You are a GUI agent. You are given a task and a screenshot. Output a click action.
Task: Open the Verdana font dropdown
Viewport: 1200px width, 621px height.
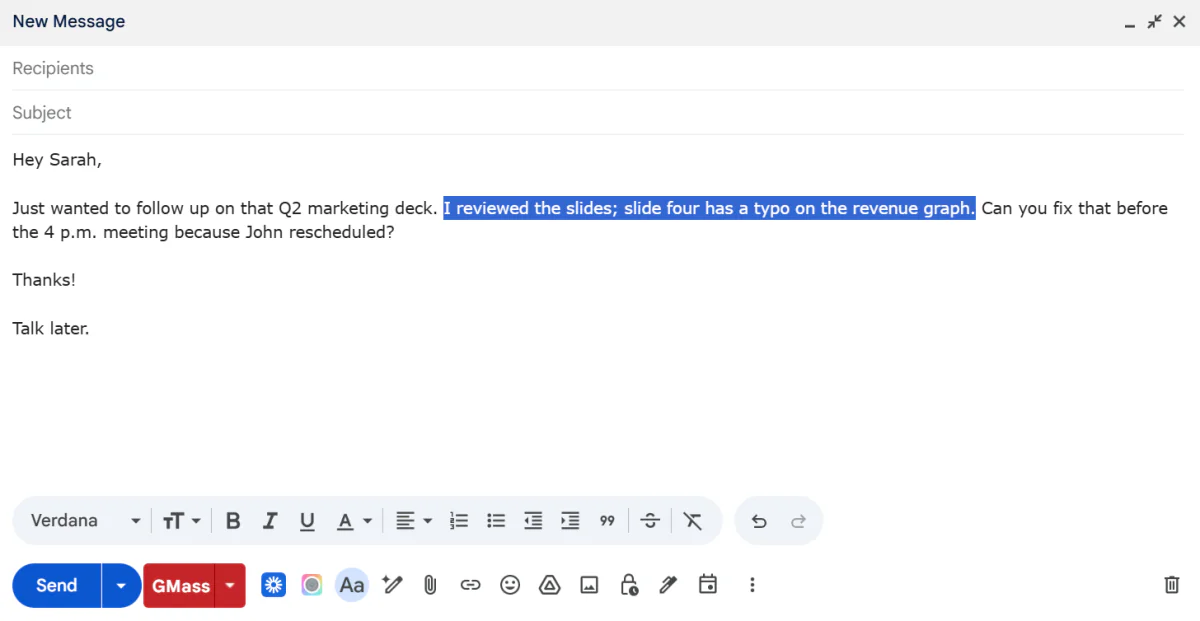(x=86, y=521)
